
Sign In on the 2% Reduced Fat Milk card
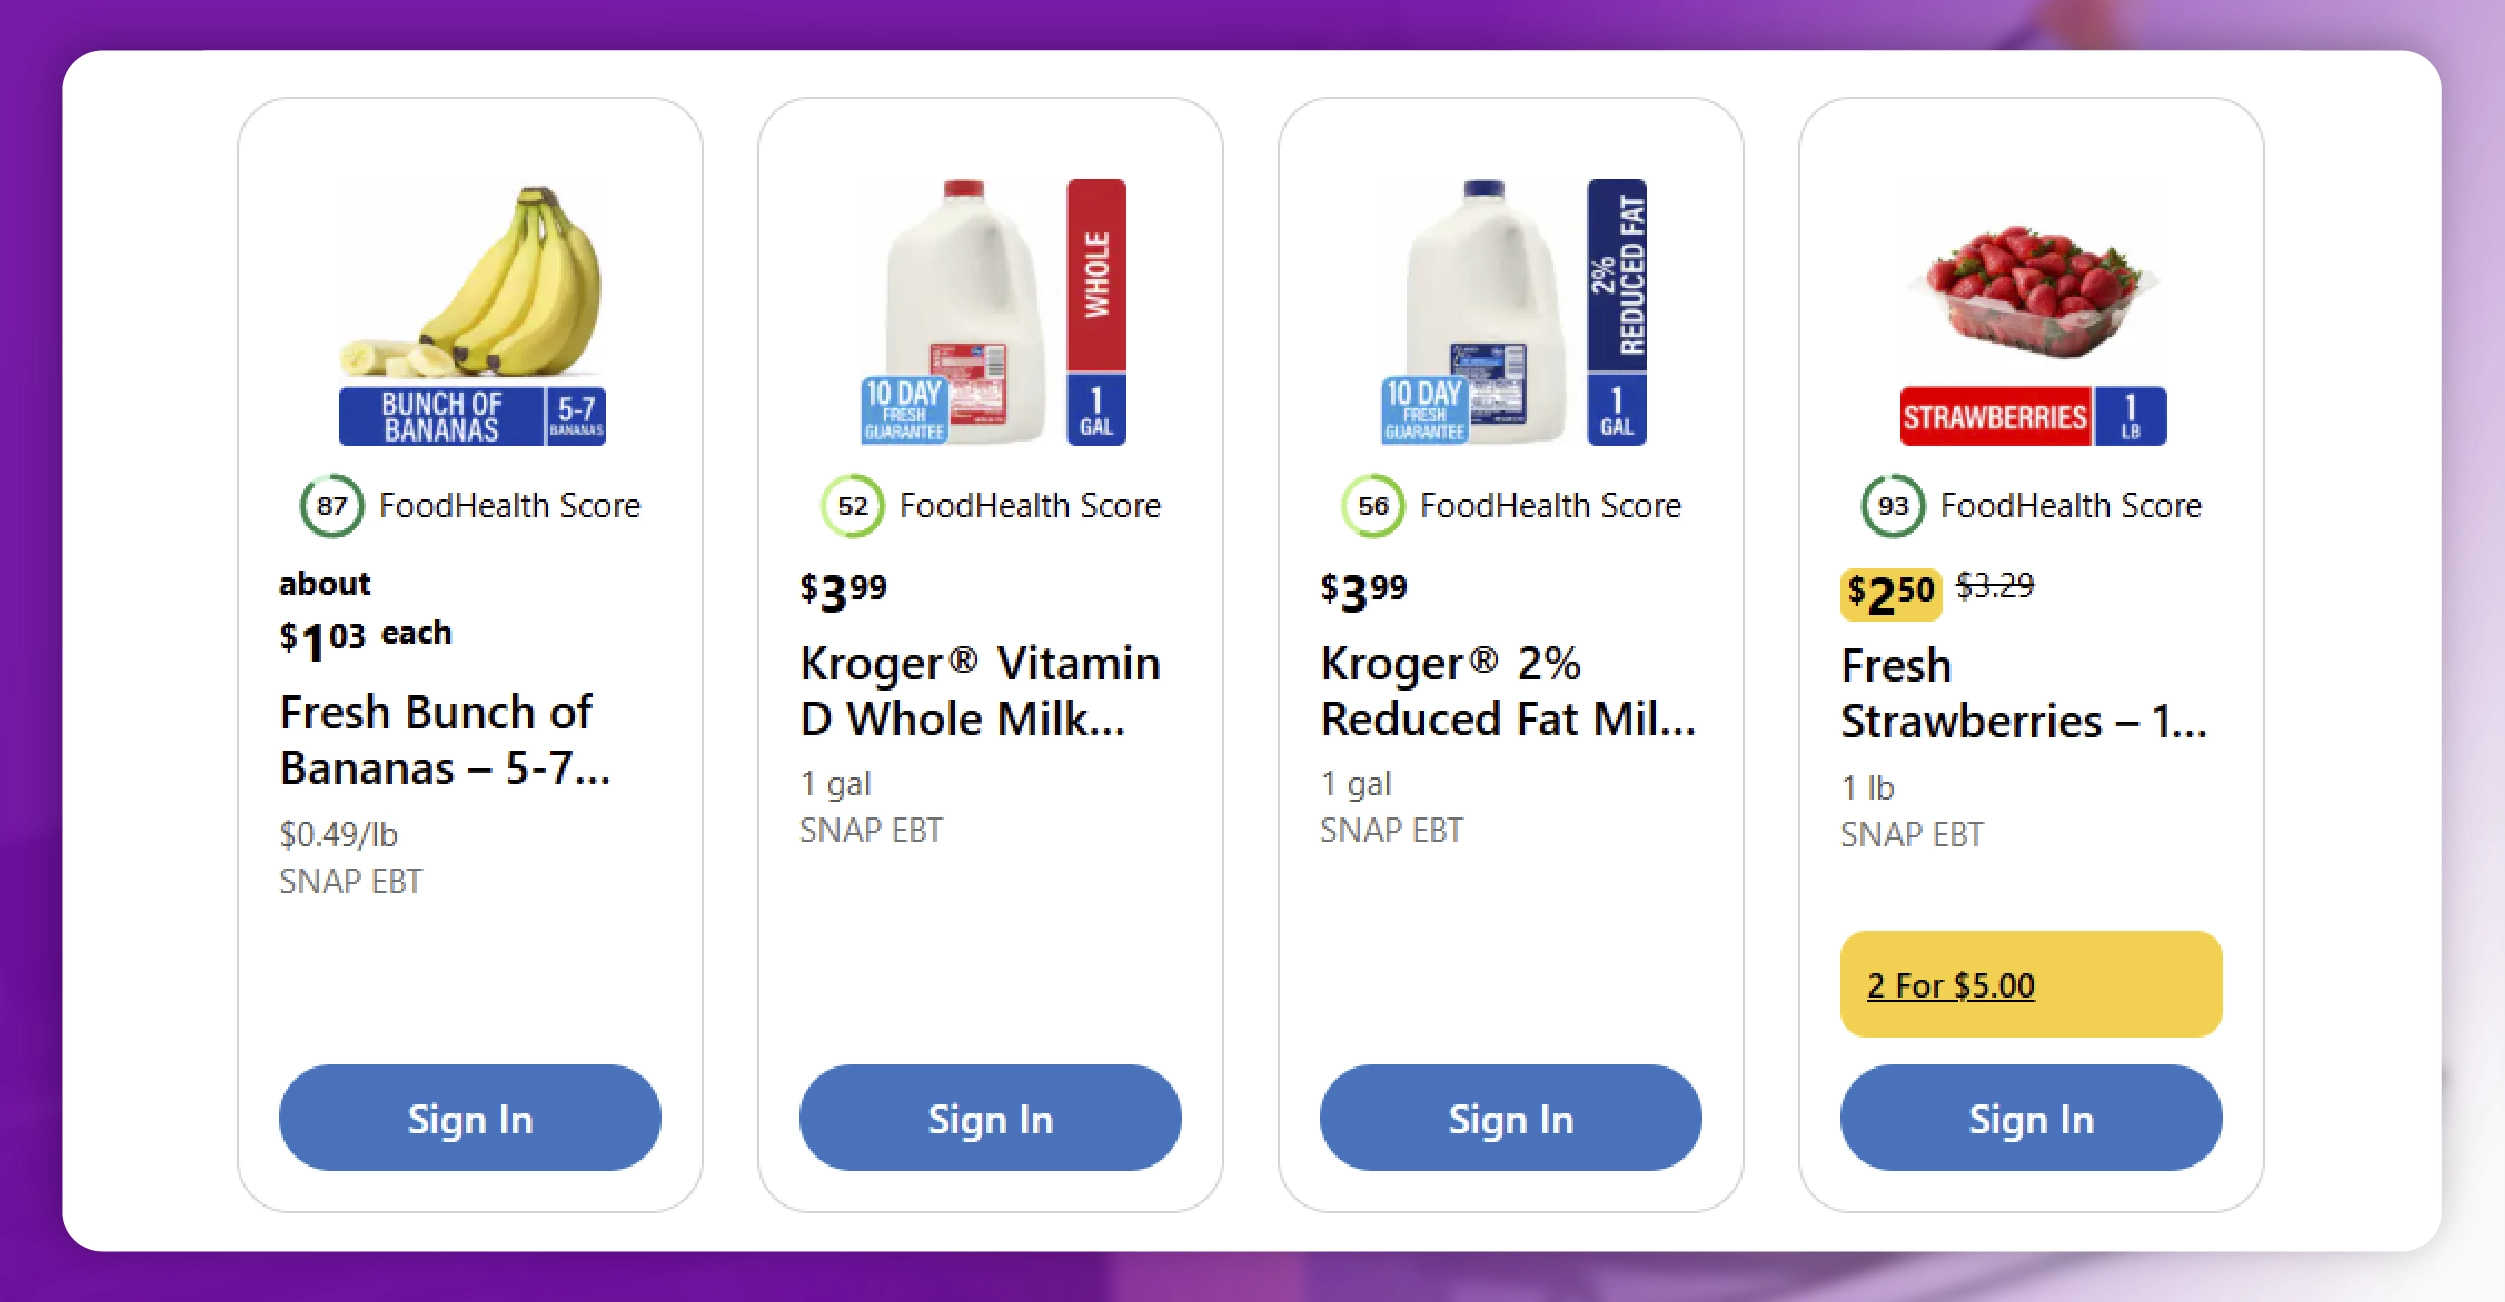(x=1510, y=1119)
